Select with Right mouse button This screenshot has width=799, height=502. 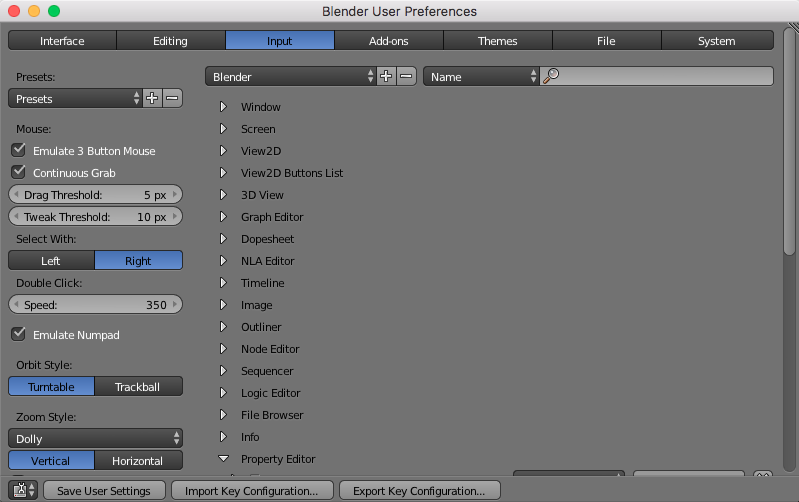(x=138, y=260)
